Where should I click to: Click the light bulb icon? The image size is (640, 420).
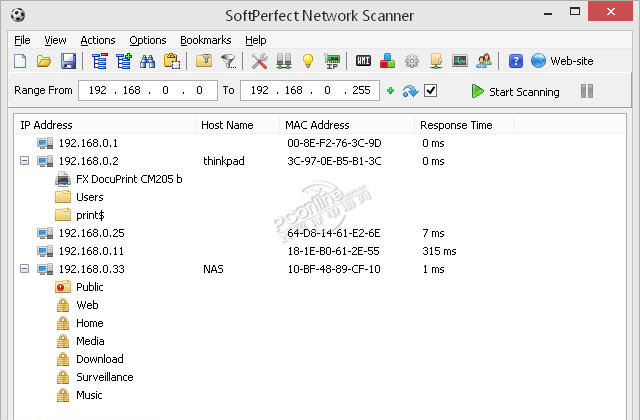(x=308, y=61)
